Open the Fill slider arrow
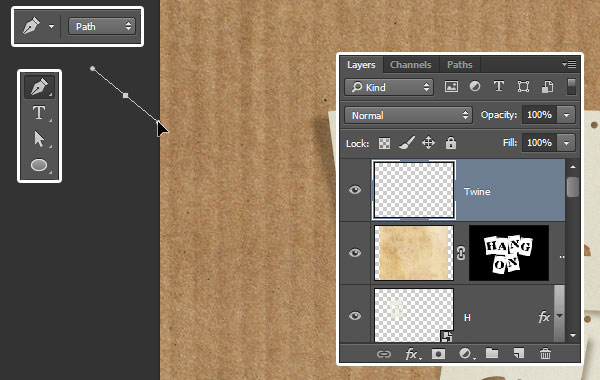Image resolution: width=600 pixels, height=380 pixels. tap(566, 143)
